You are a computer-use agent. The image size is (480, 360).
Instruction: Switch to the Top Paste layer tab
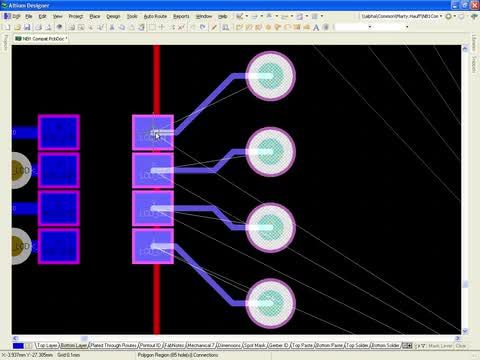tap(302, 346)
